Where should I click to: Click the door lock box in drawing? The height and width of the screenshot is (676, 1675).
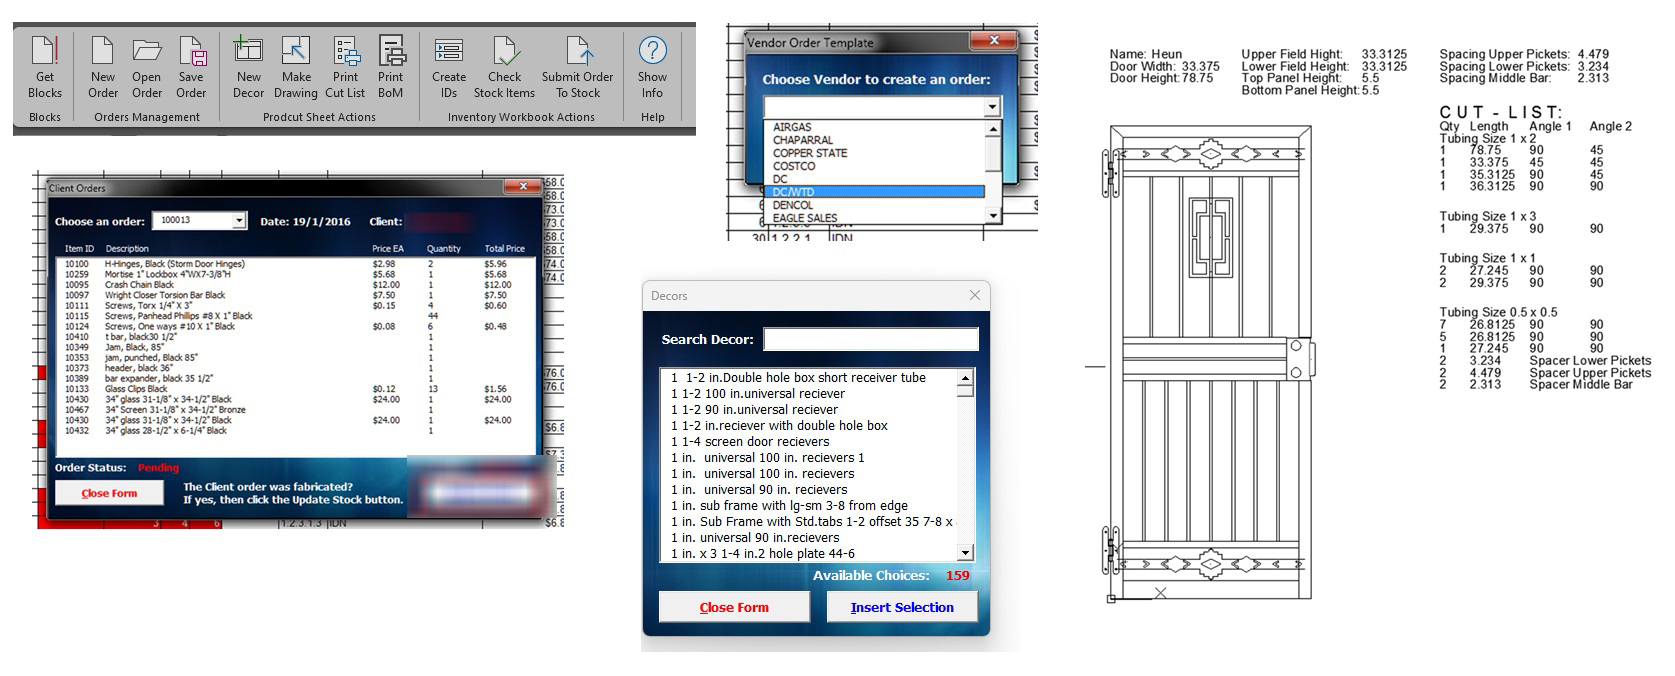(x=1298, y=359)
